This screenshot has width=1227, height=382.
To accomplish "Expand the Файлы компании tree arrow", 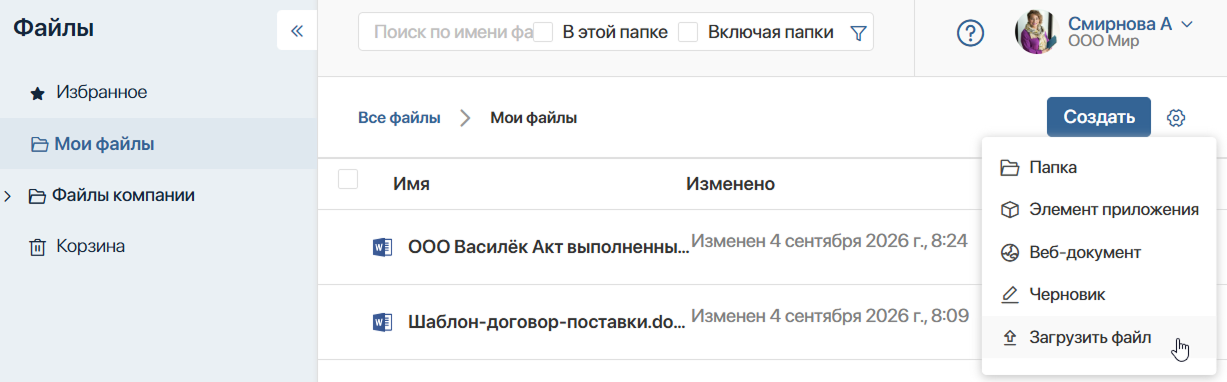I will pyautogui.click(x=8, y=196).
